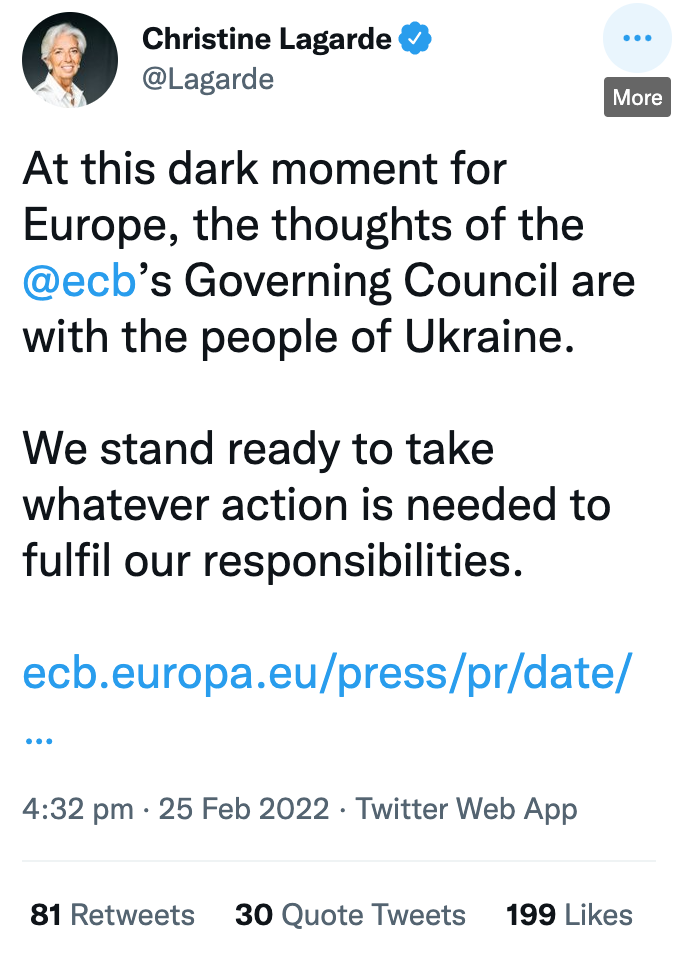The image size is (676, 956).
Task: Click the 4:32 pm timestamp
Action: (x=78, y=810)
